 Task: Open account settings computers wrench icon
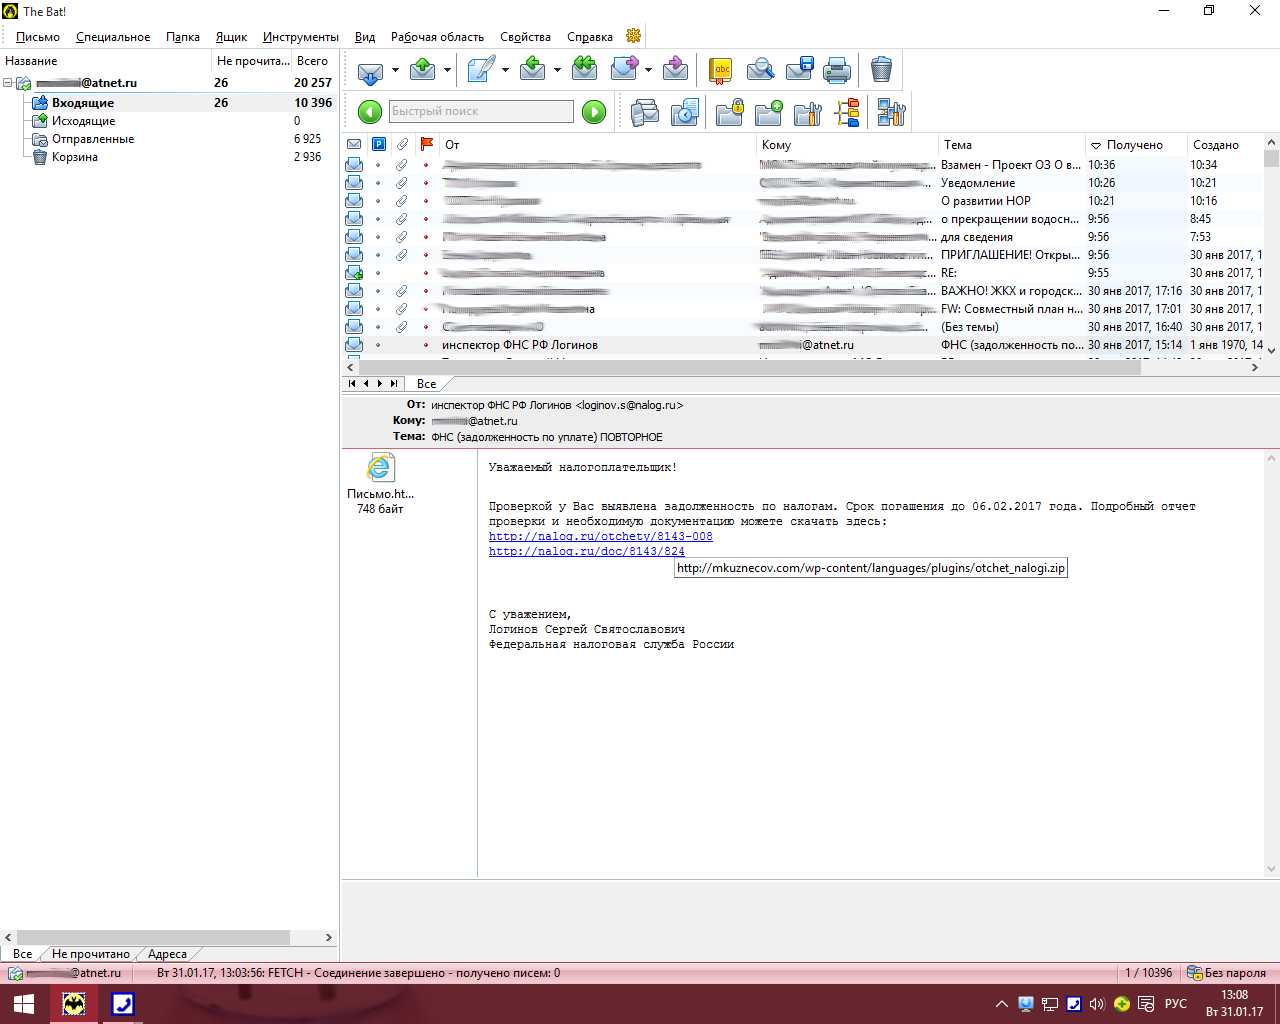[891, 112]
